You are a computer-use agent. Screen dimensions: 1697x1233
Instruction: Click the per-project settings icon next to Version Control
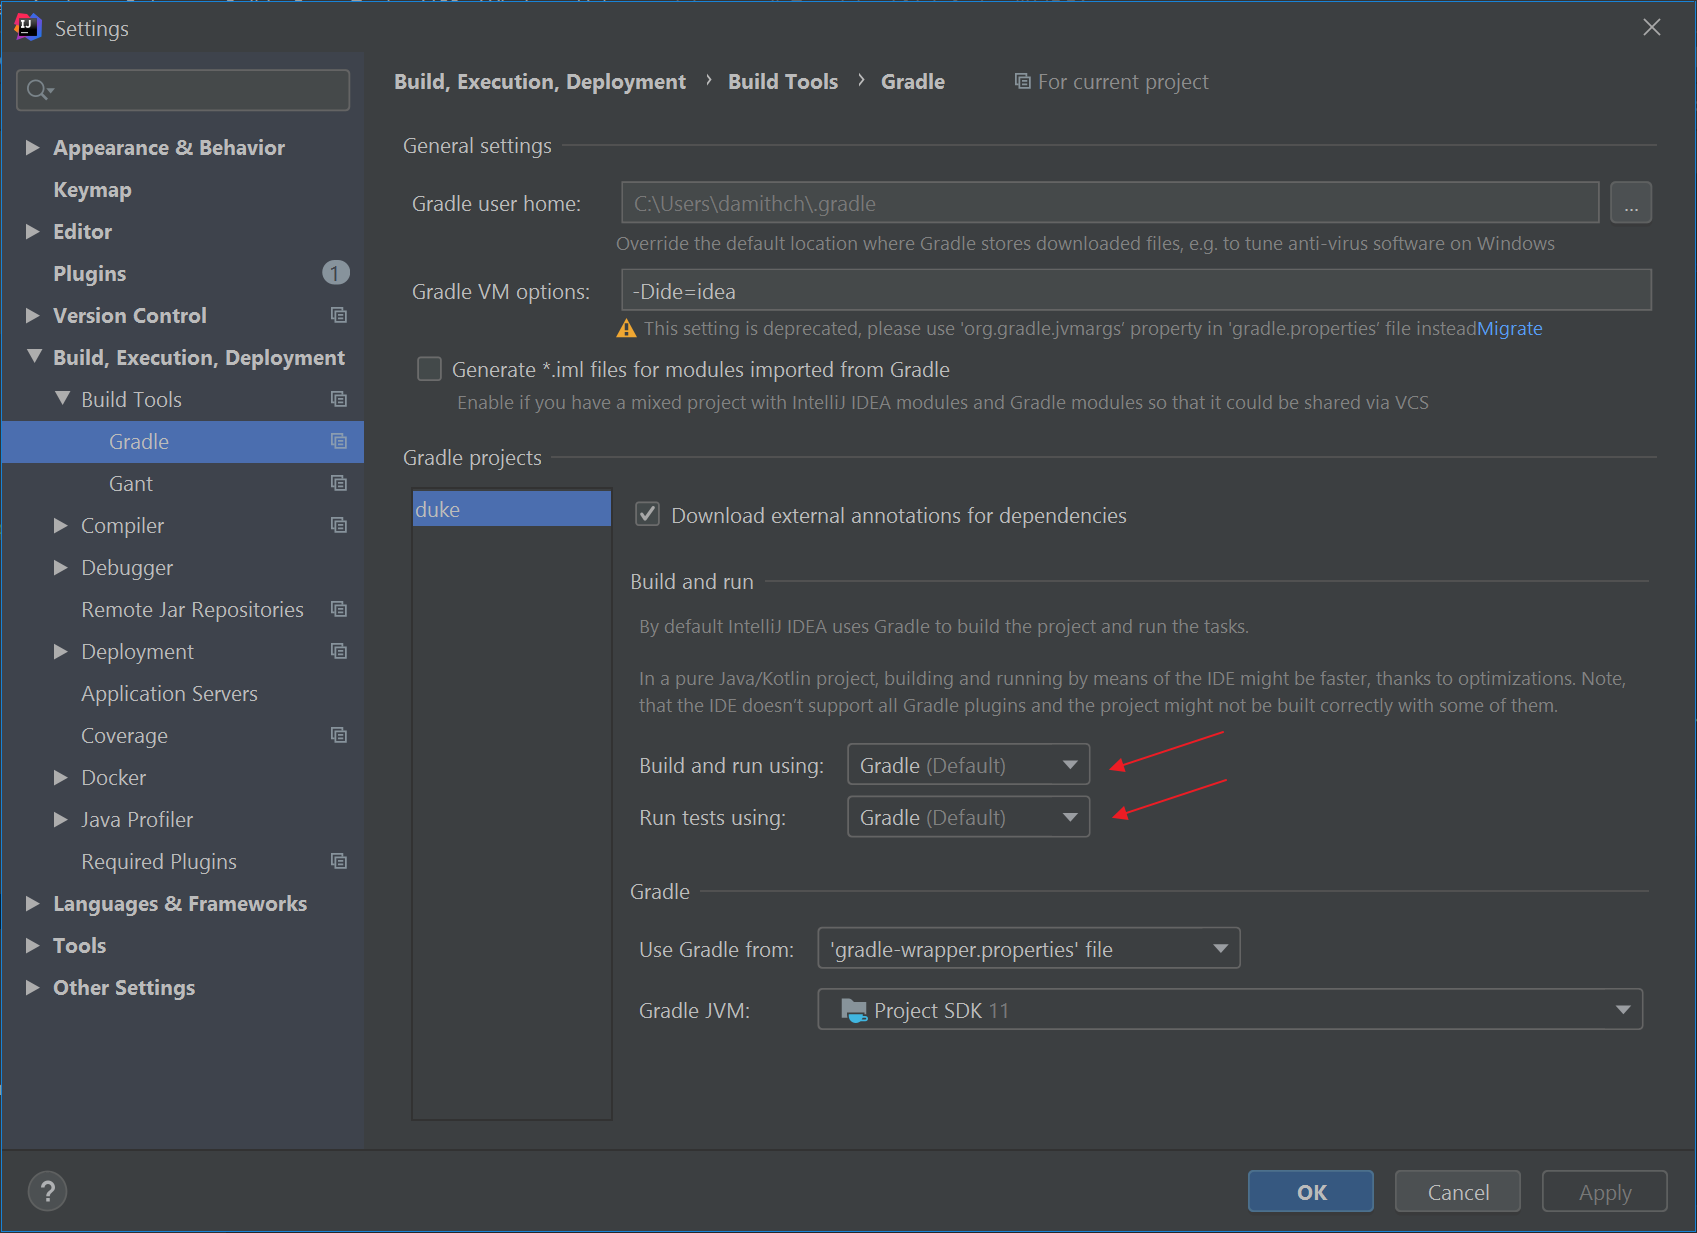[x=339, y=315]
